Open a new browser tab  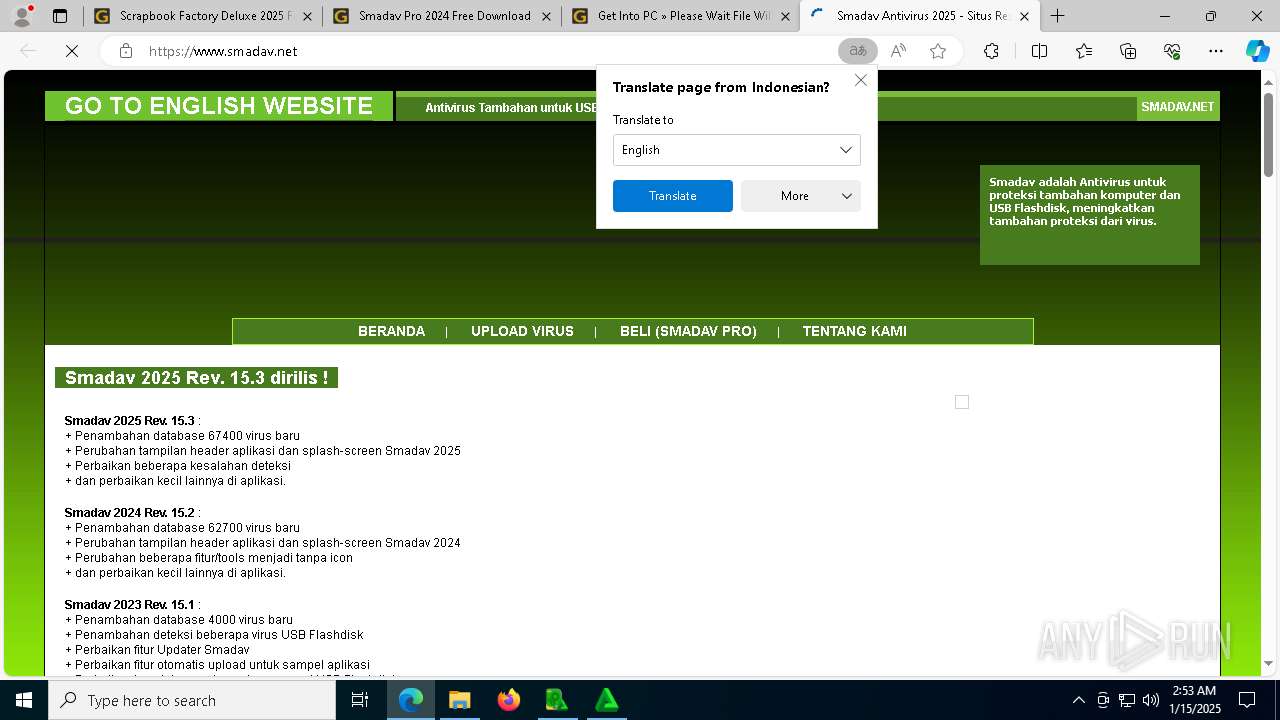1057,16
